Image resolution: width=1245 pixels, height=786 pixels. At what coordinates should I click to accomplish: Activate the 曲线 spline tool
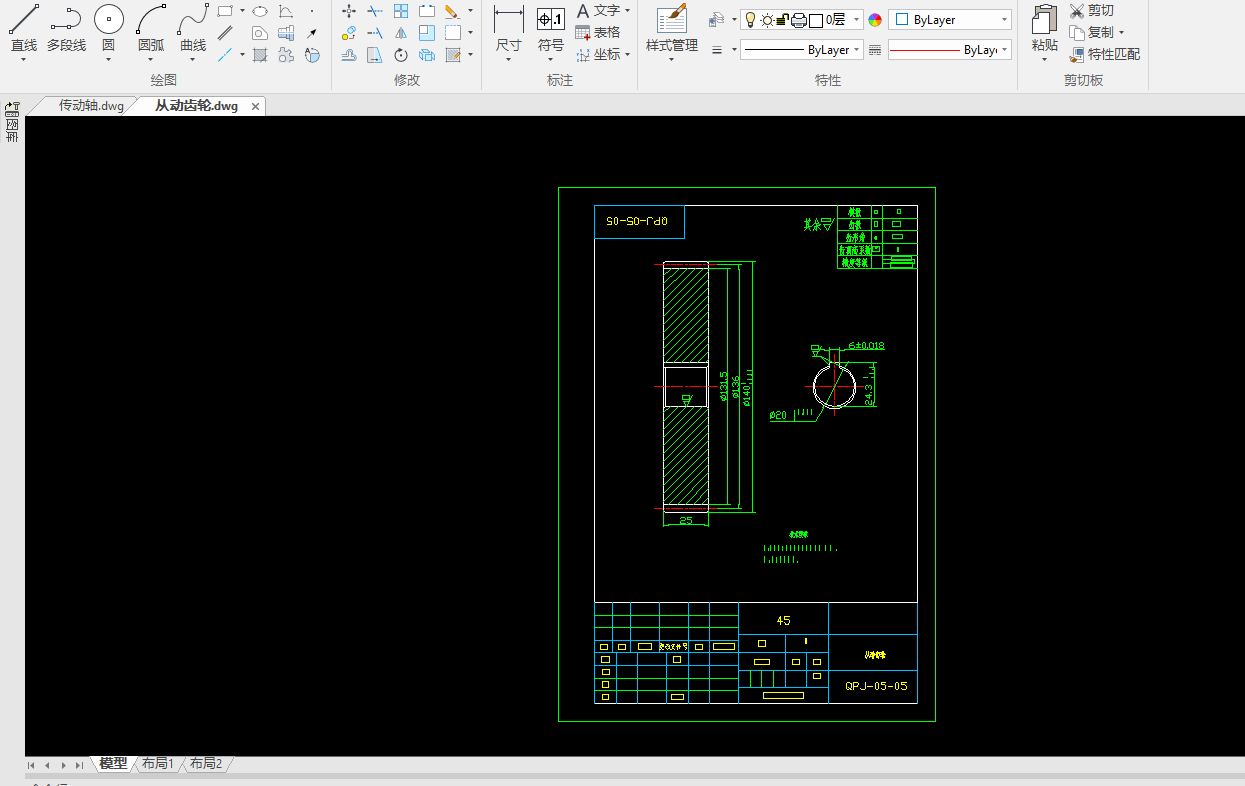tap(193, 20)
